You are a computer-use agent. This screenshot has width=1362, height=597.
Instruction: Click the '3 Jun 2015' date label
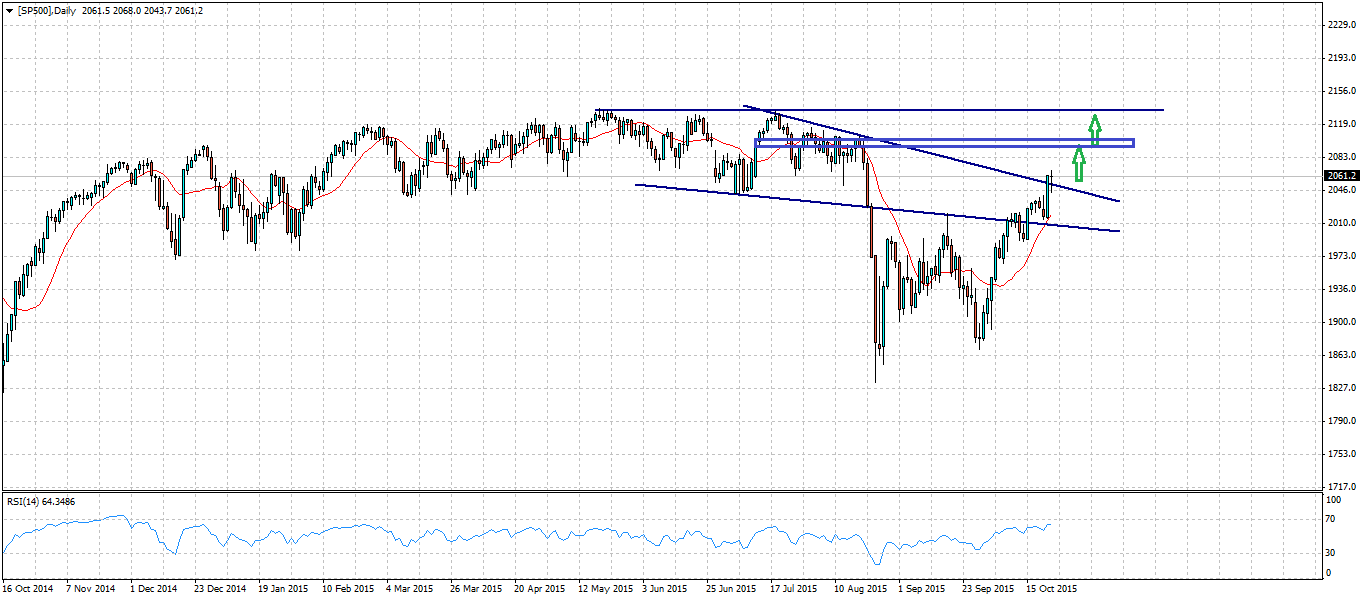(x=665, y=588)
